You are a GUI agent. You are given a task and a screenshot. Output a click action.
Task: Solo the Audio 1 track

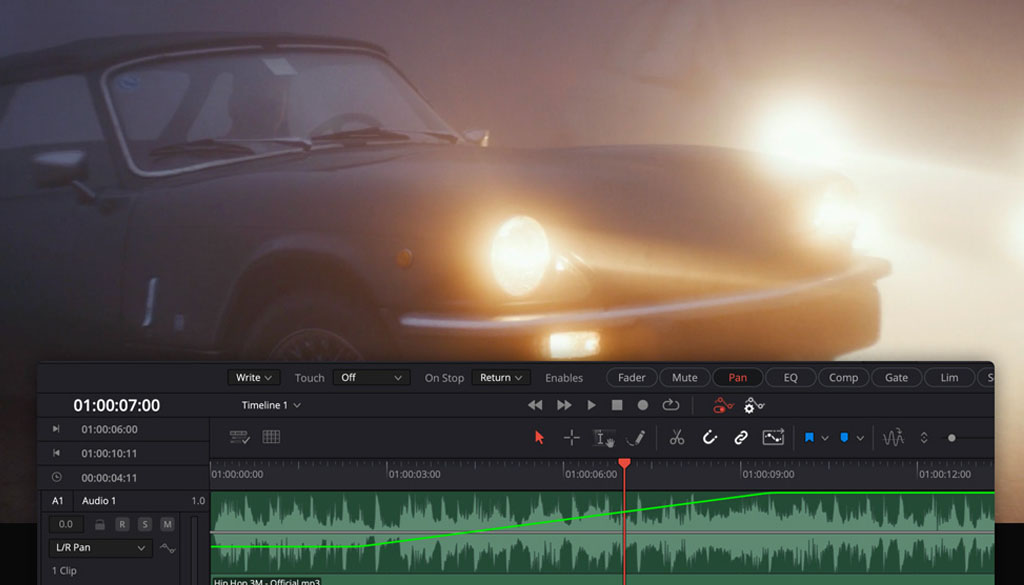pyautogui.click(x=145, y=524)
